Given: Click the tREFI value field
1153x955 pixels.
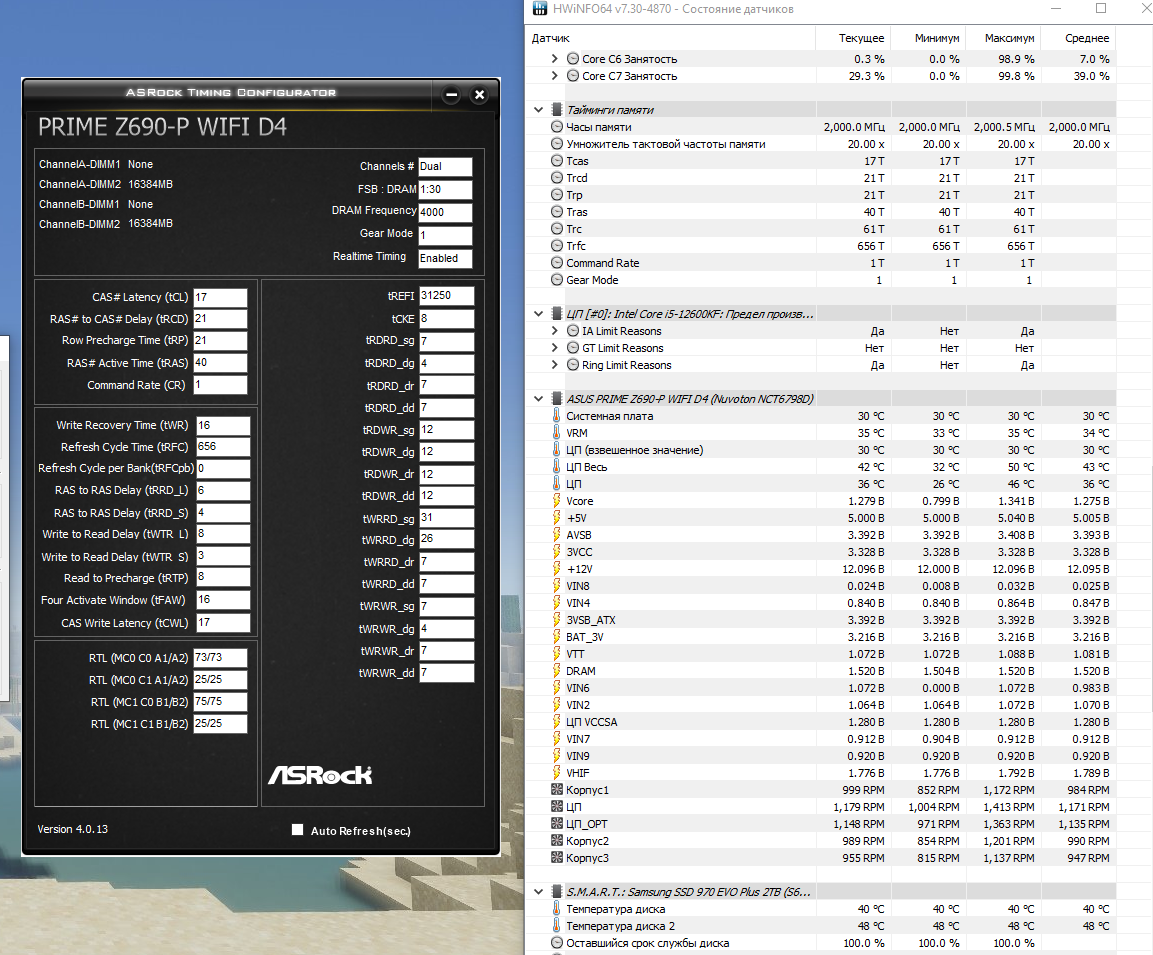Looking at the screenshot, I should click(x=446, y=296).
